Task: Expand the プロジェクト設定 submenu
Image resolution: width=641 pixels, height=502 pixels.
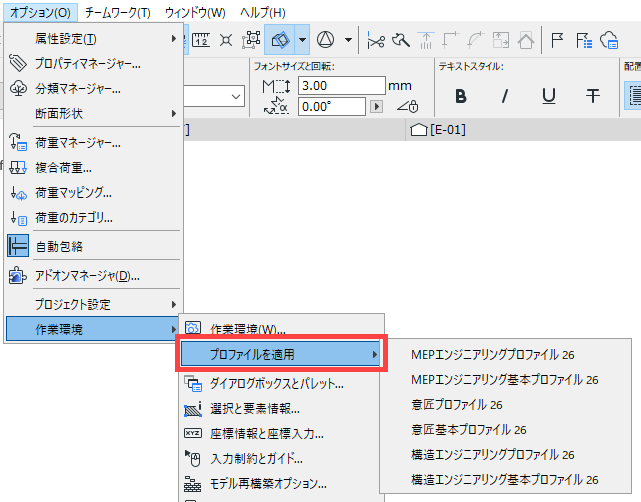Action: (x=94, y=304)
